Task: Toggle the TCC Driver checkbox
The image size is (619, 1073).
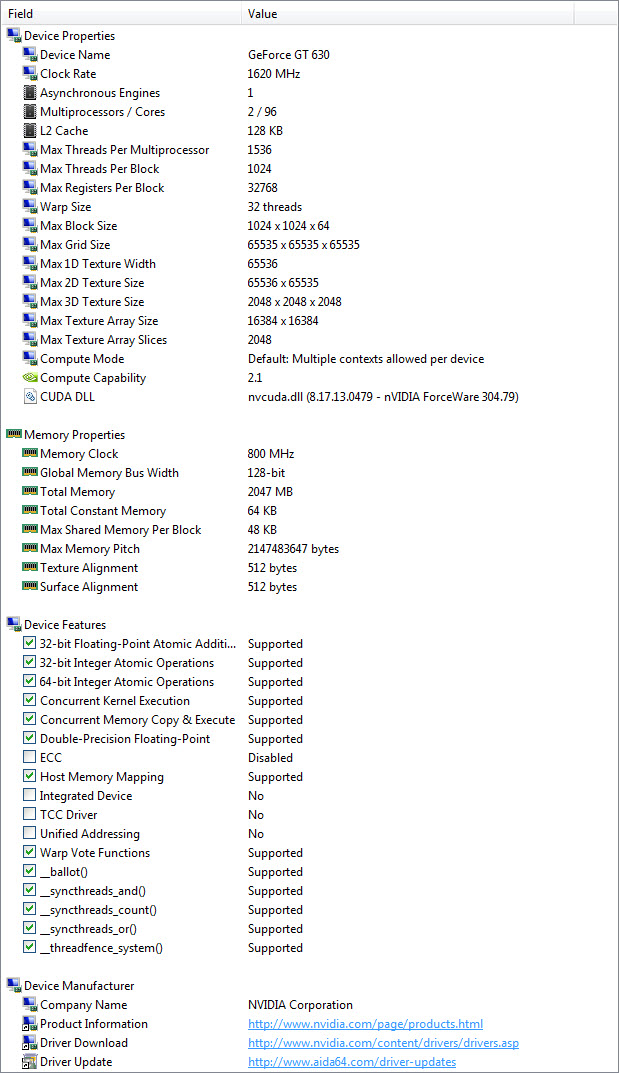Action: pyautogui.click(x=29, y=814)
